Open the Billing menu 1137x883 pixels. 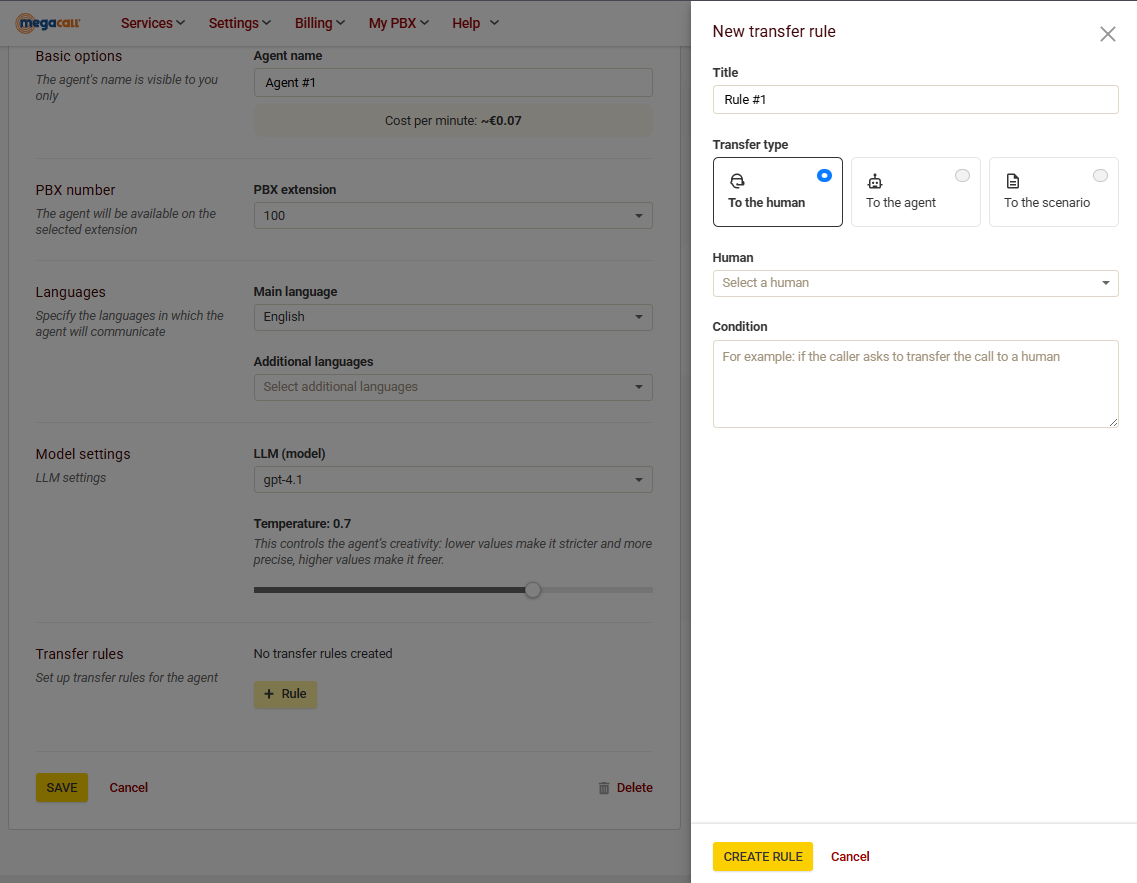click(319, 23)
